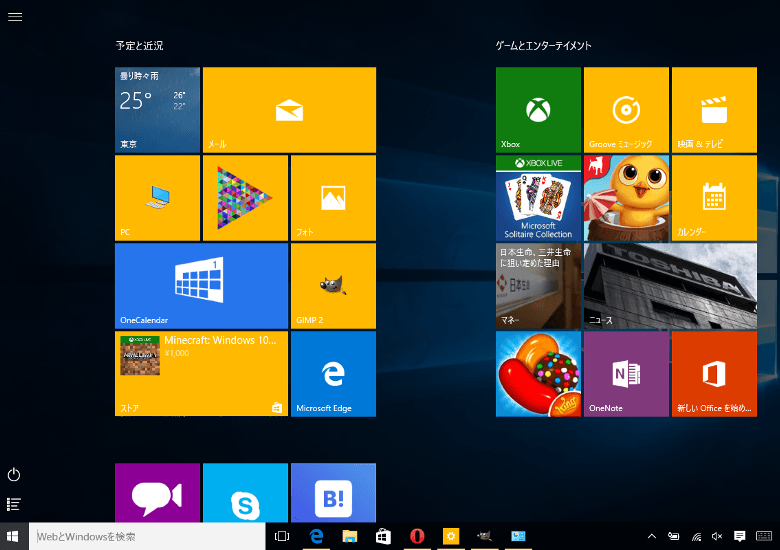
Task: Open the B! Hatena bookmark tile
Action: [333, 493]
